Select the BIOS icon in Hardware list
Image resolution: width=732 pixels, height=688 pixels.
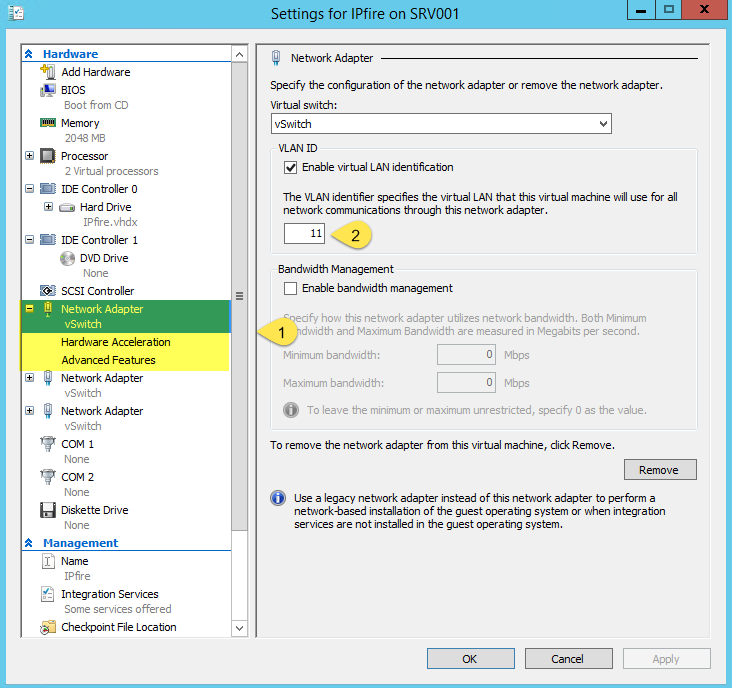pyautogui.click(x=48, y=90)
